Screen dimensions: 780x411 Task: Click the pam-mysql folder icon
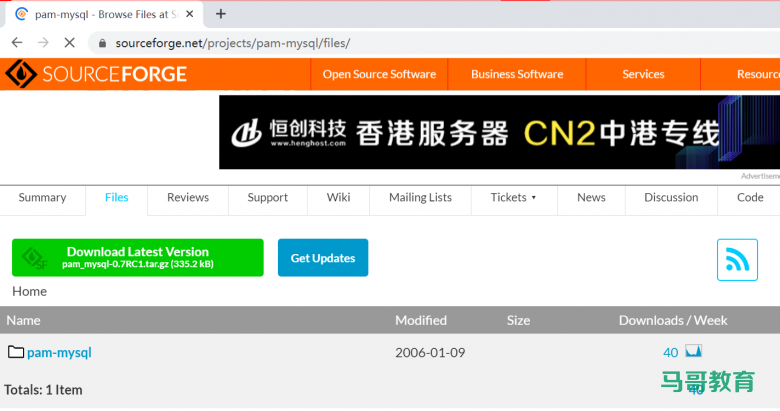[x=16, y=352]
